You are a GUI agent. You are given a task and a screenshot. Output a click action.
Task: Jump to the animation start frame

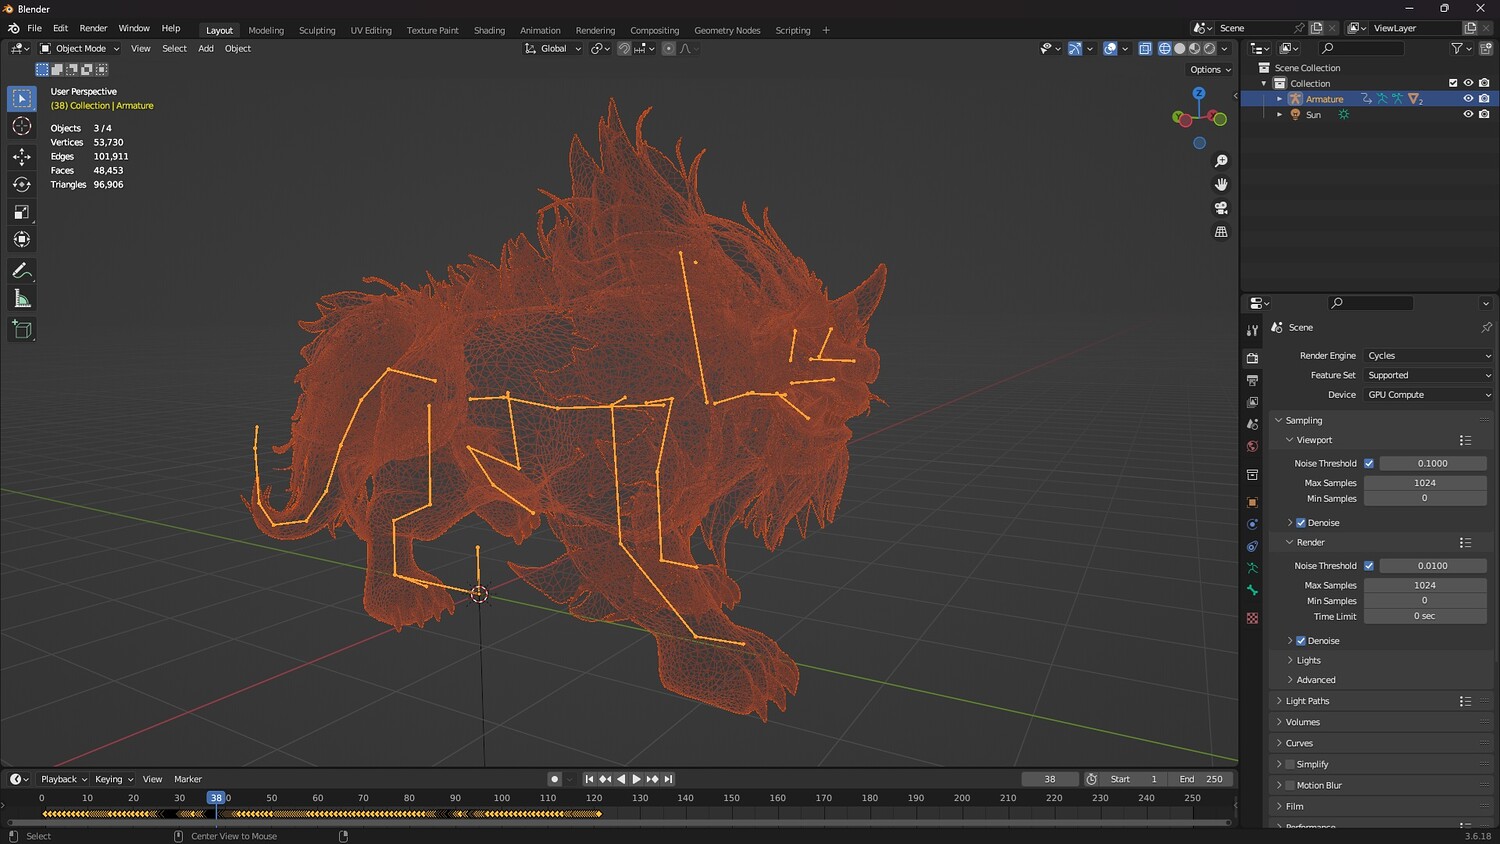click(x=589, y=779)
